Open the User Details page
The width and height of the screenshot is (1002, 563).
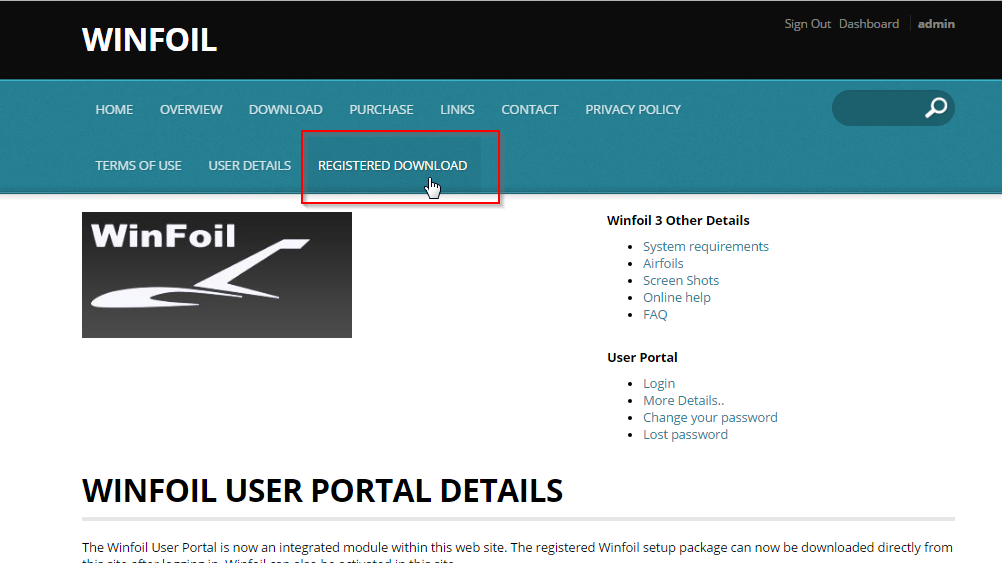(250, 166)
